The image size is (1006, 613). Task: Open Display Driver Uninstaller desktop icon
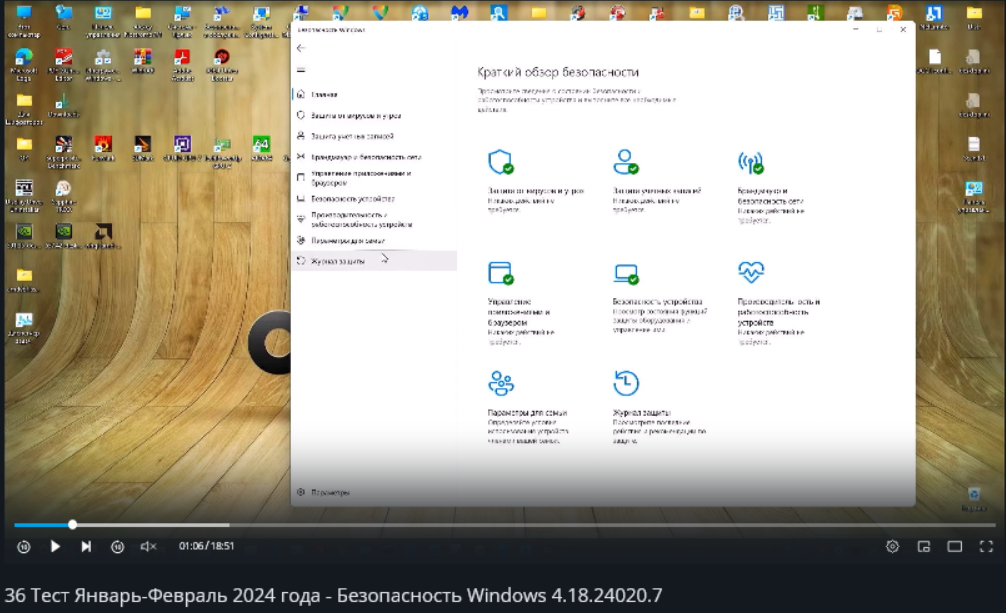pyautogui.click(x=24, y=196)
